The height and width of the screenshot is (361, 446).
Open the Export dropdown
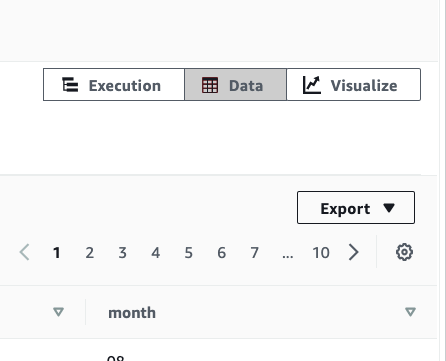click(356, 207)
